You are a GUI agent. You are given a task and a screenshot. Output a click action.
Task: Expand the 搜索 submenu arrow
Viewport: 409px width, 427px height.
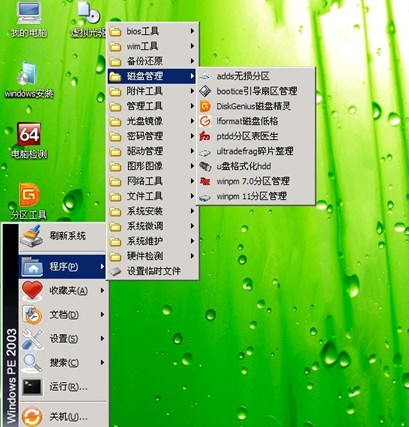pyautogui.click(x=102, y=363)
